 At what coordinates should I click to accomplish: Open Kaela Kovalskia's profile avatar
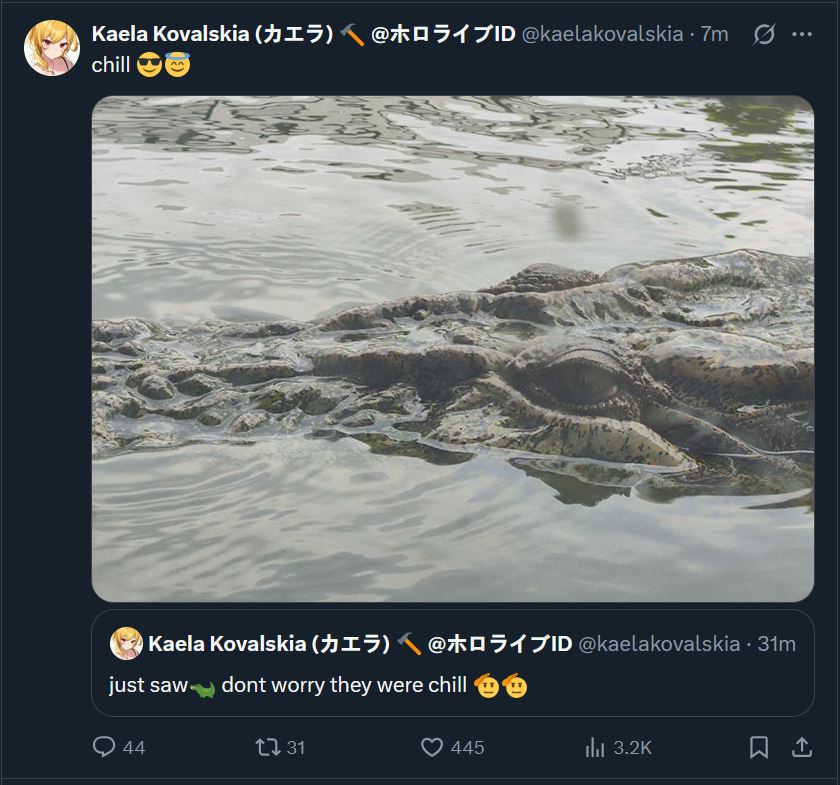(x=51, y=48)
